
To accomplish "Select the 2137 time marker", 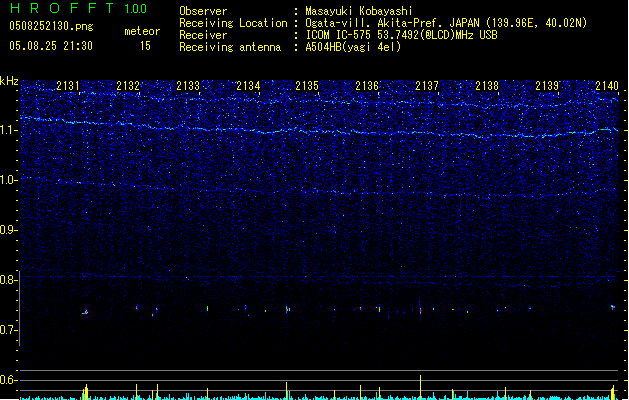I will [427, 87].
